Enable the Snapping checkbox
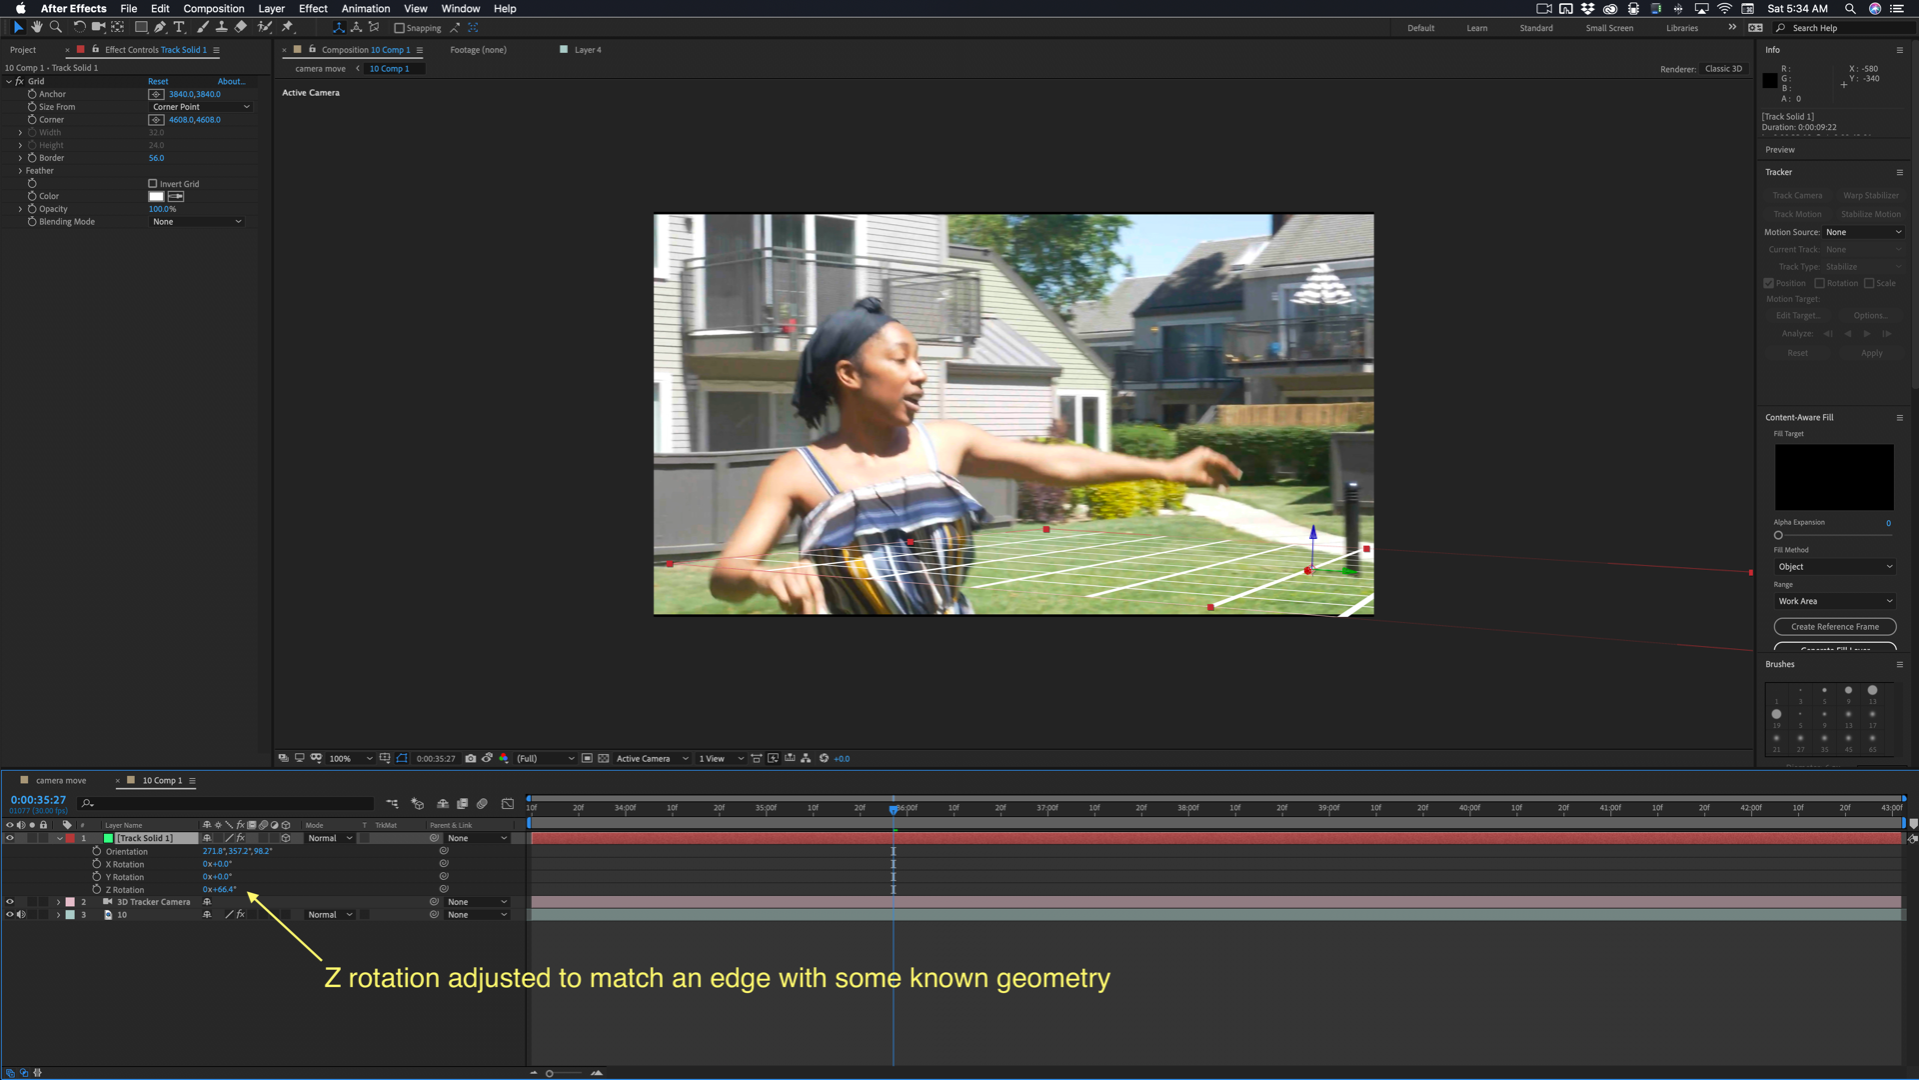This screenshot has height=1080, width=1919. pos(399,28)
